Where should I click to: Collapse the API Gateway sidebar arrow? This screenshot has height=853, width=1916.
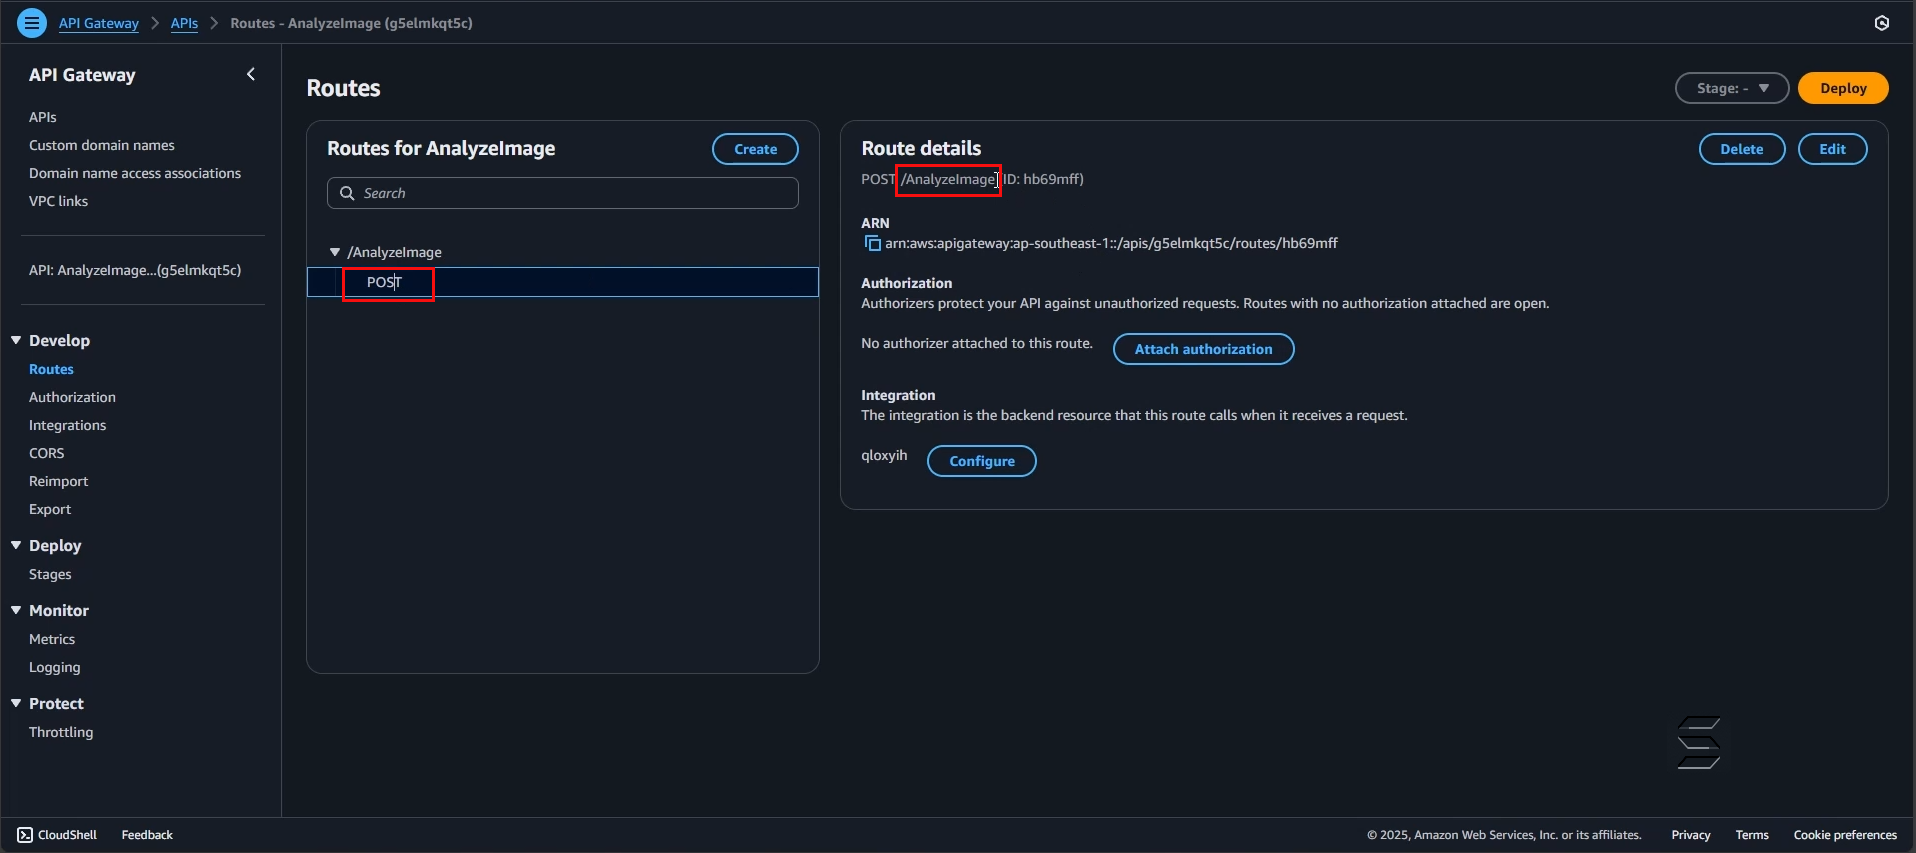tap(251, 74)
